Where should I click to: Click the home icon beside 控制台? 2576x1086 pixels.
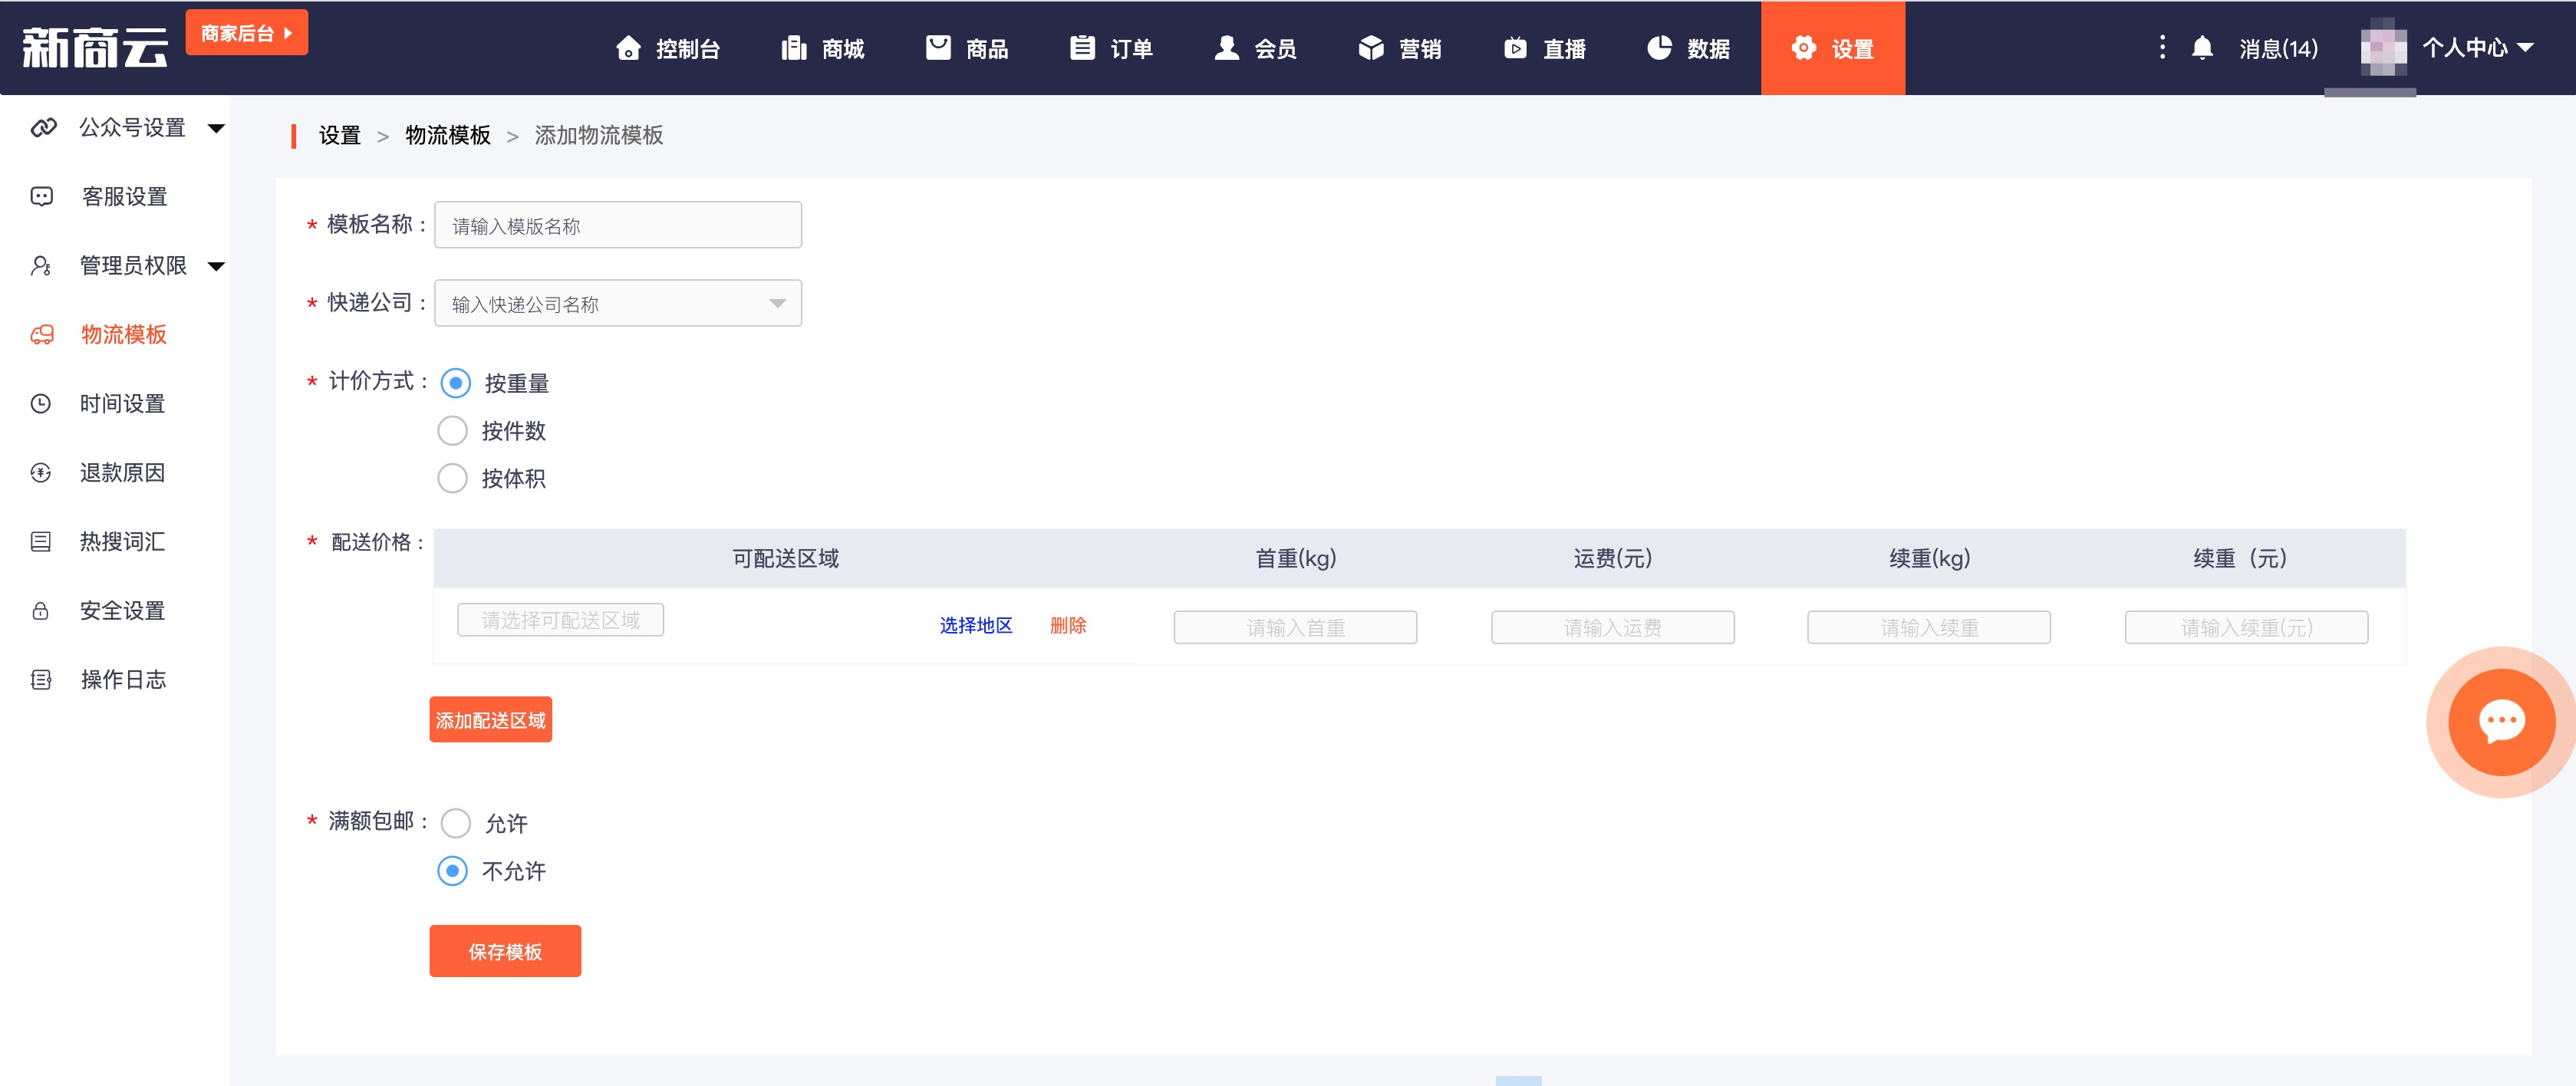(x=628, y=48)
